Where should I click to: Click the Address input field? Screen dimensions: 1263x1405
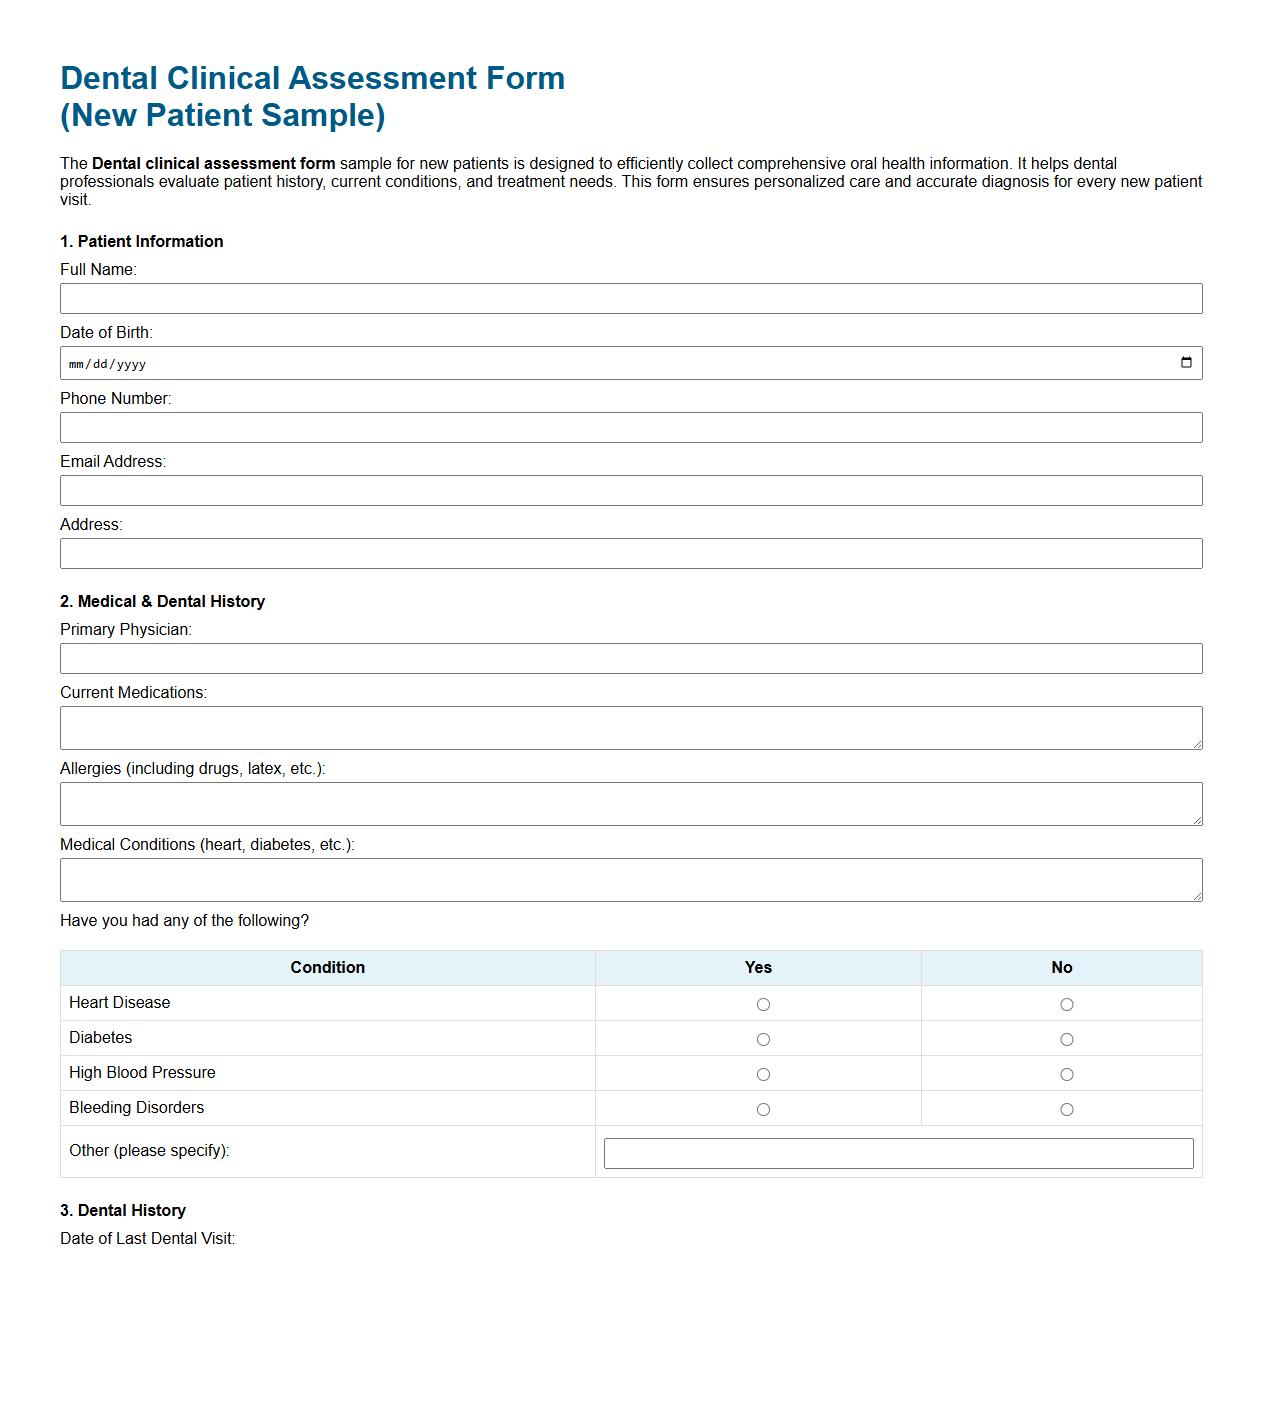[x=630, y=553]
